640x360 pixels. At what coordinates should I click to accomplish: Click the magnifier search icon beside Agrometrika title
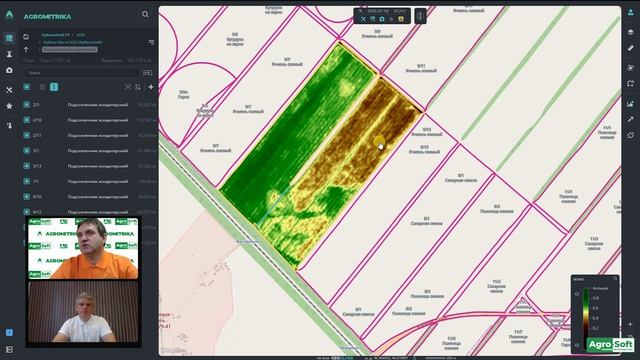tap(145, 14)
